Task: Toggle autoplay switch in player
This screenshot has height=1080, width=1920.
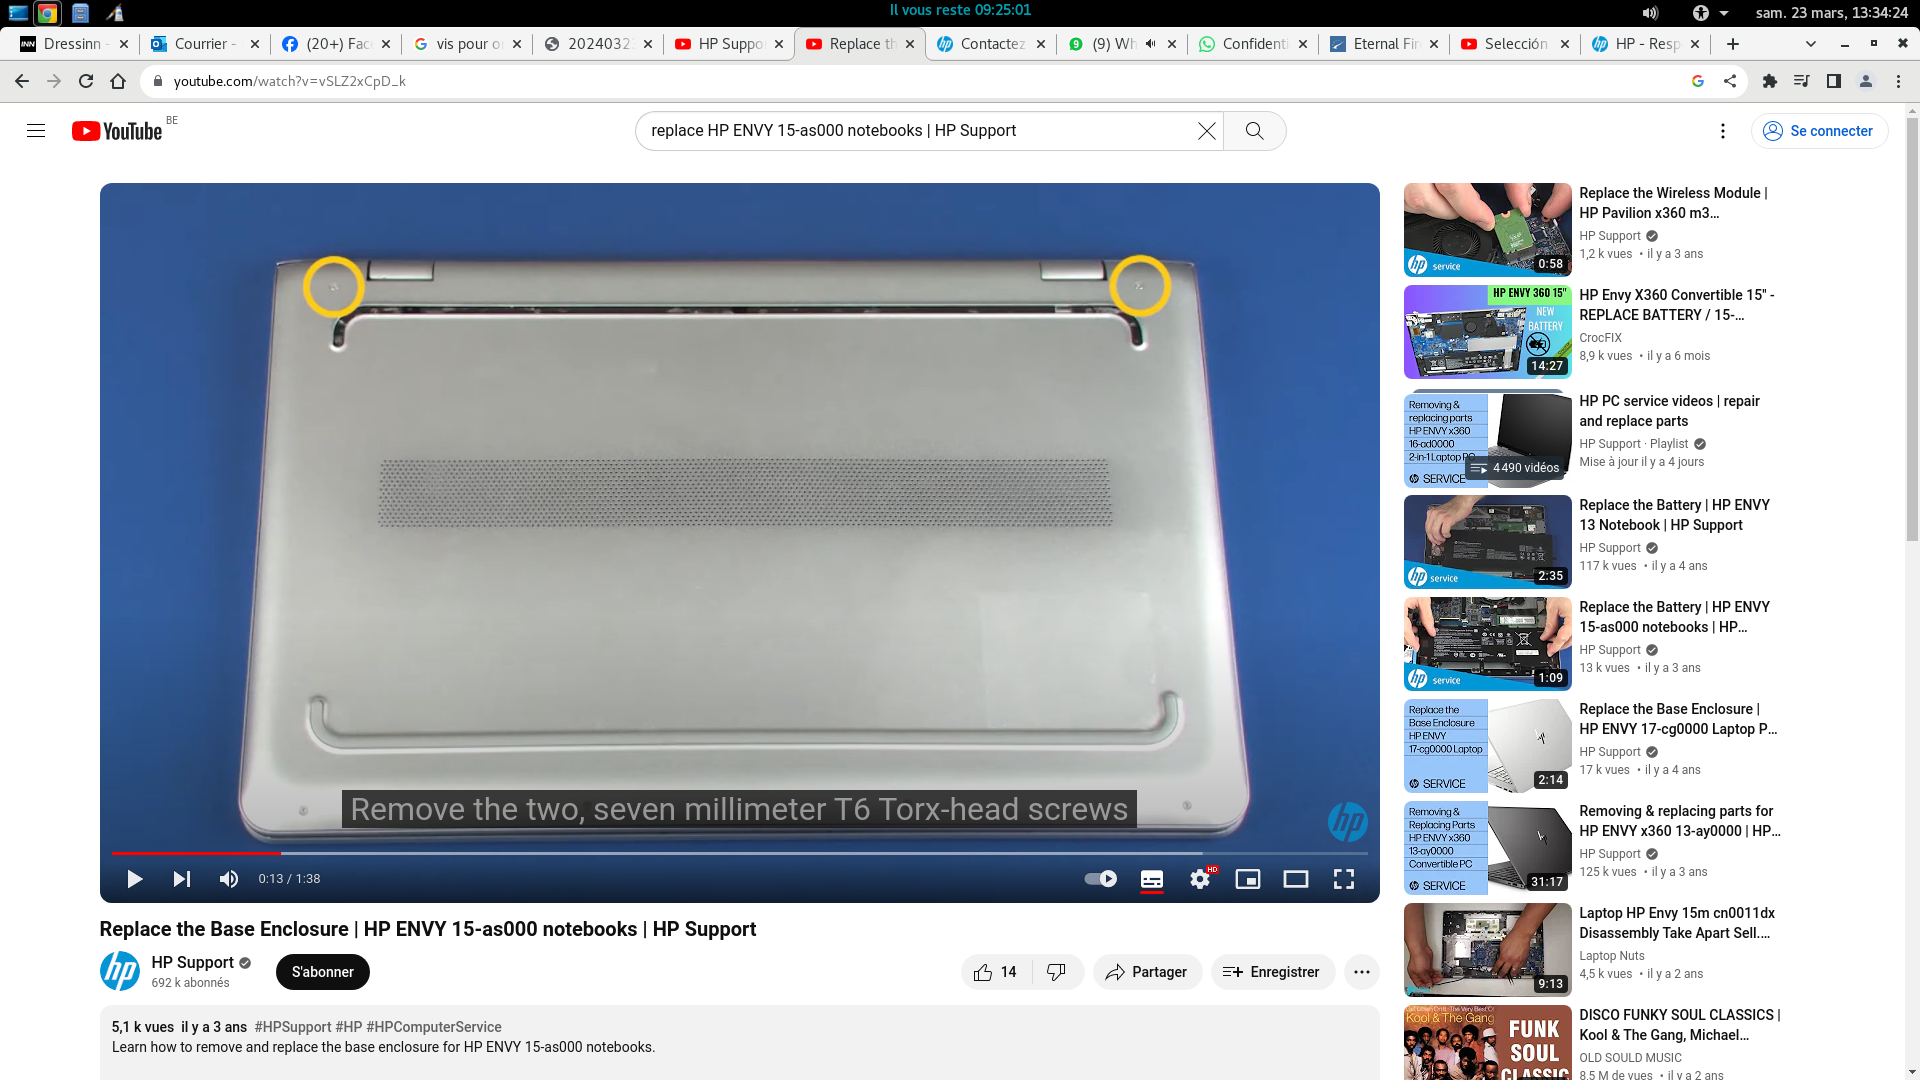Action: point(1100,878)
